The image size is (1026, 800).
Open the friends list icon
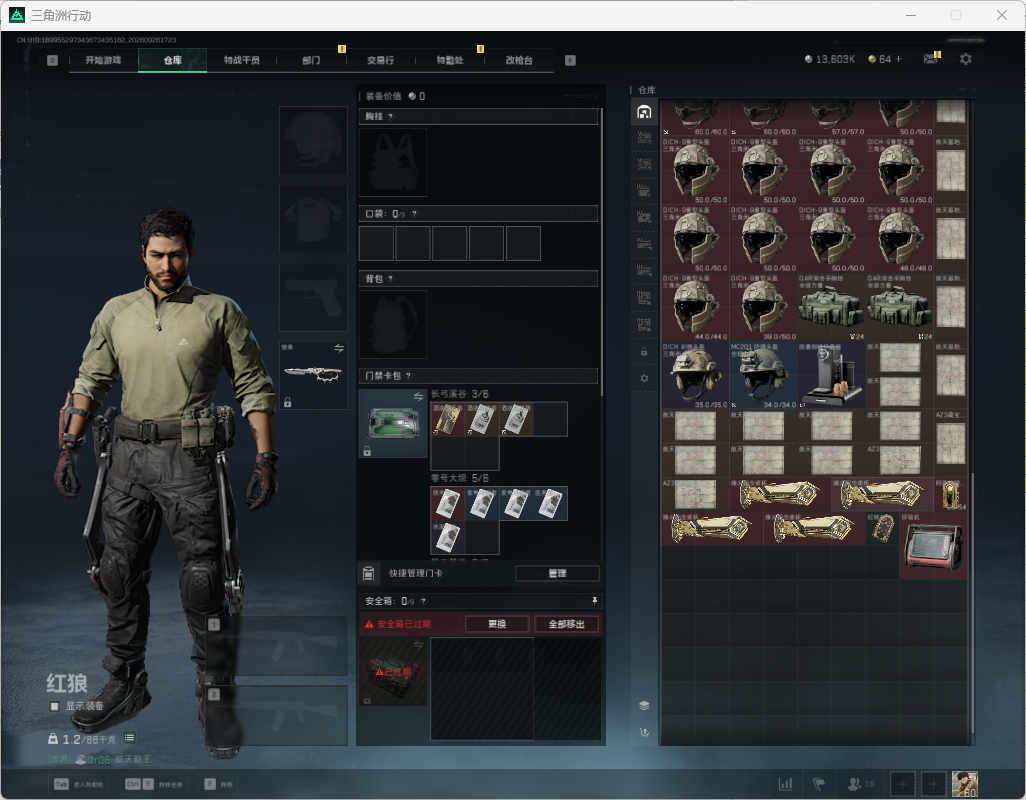click(855, 784)
